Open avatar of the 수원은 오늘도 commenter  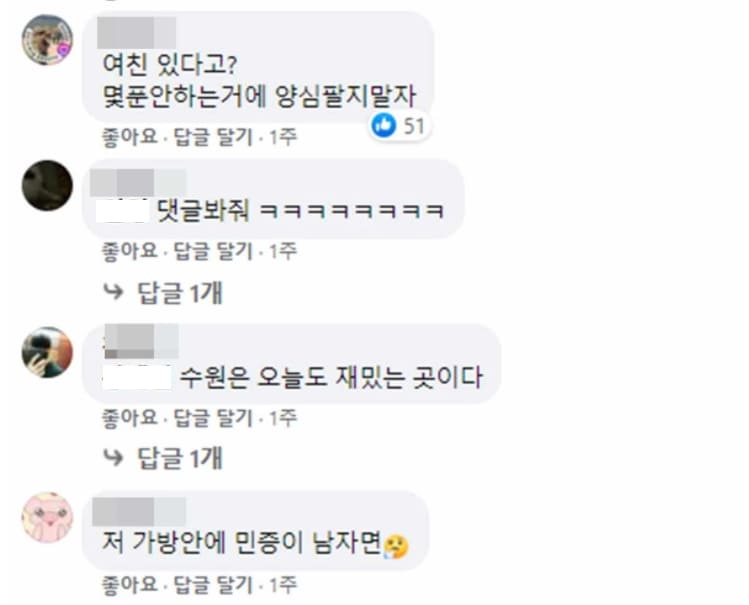(47, 352)
